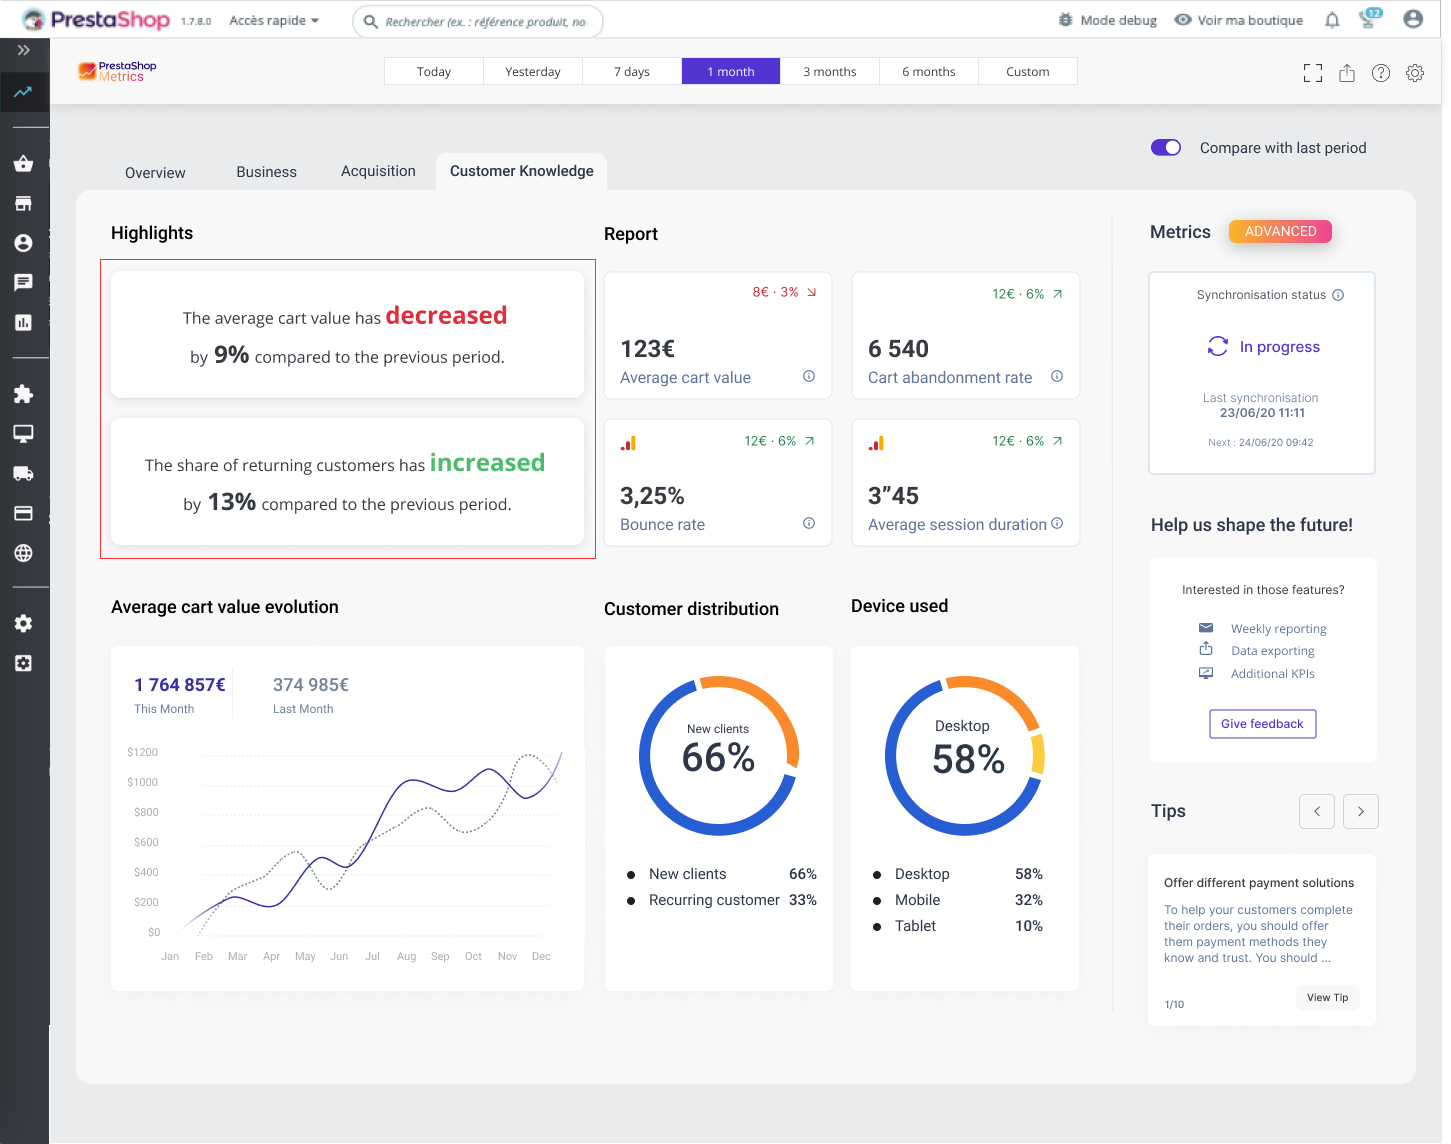
Task: Select the 3 months period tab
Action: tap(829, 71)
